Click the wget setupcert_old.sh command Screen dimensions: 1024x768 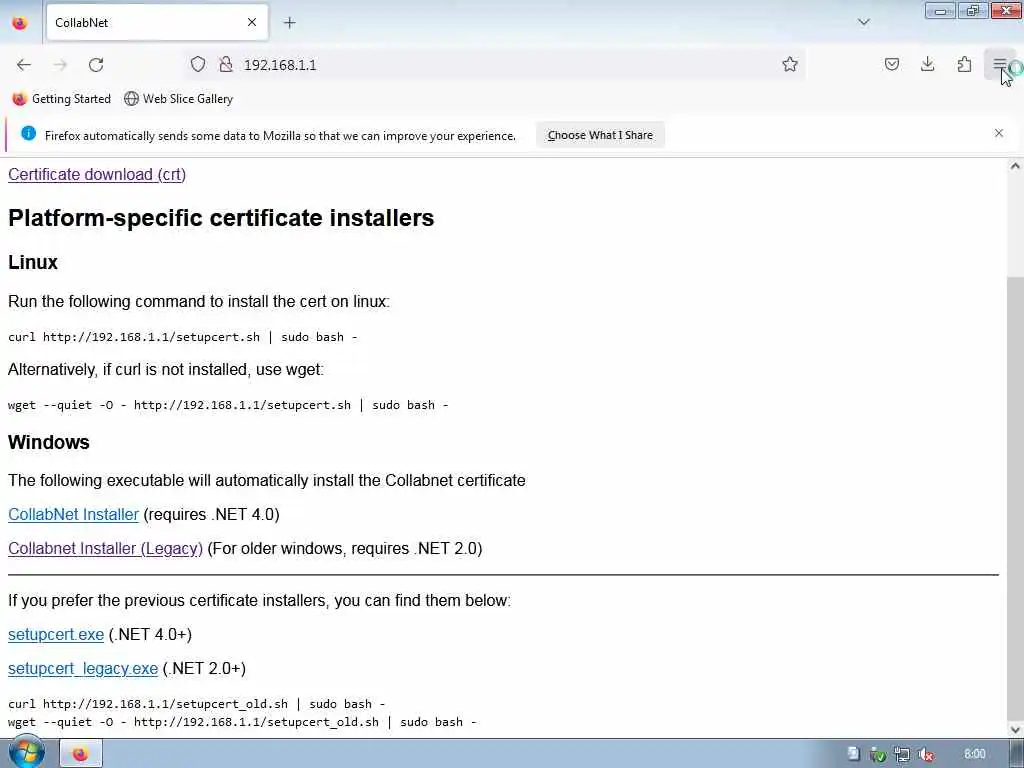(x=242, y=722)
